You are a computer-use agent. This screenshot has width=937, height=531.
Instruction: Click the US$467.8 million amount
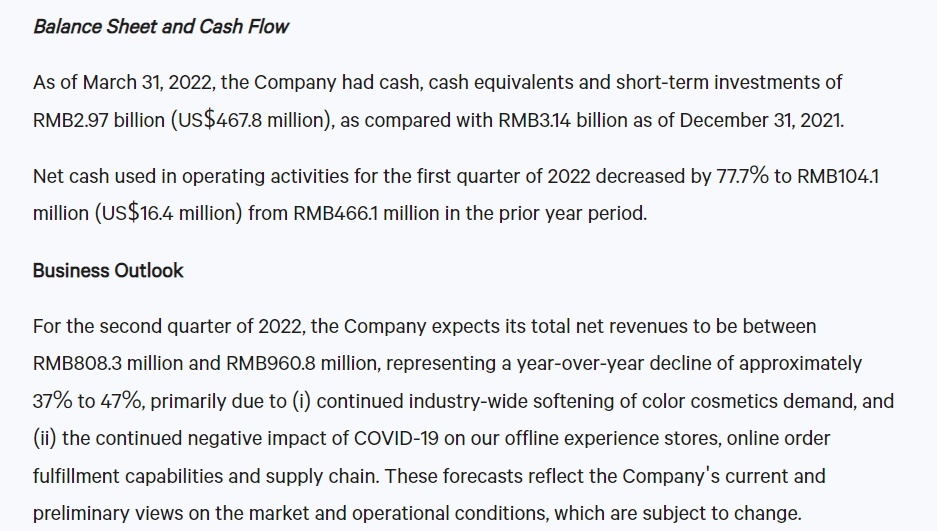[x=251, y=120]
